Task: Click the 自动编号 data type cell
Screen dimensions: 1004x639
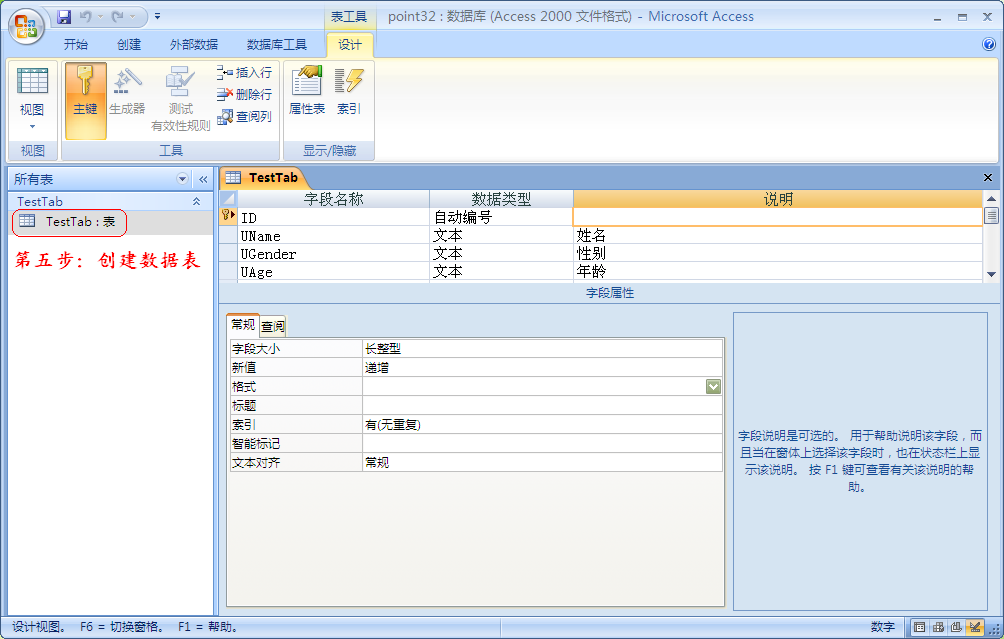Action: tap(501, 218)
